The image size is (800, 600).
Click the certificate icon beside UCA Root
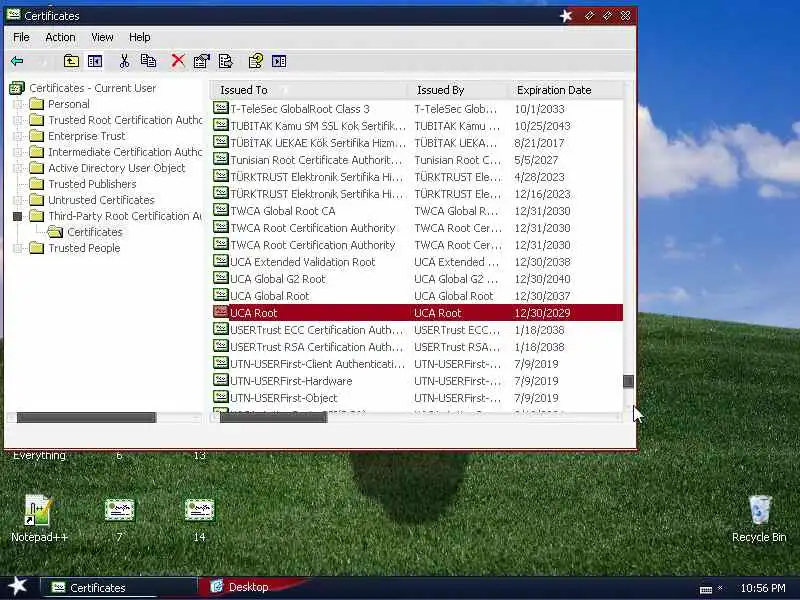(x=220, y=312)
